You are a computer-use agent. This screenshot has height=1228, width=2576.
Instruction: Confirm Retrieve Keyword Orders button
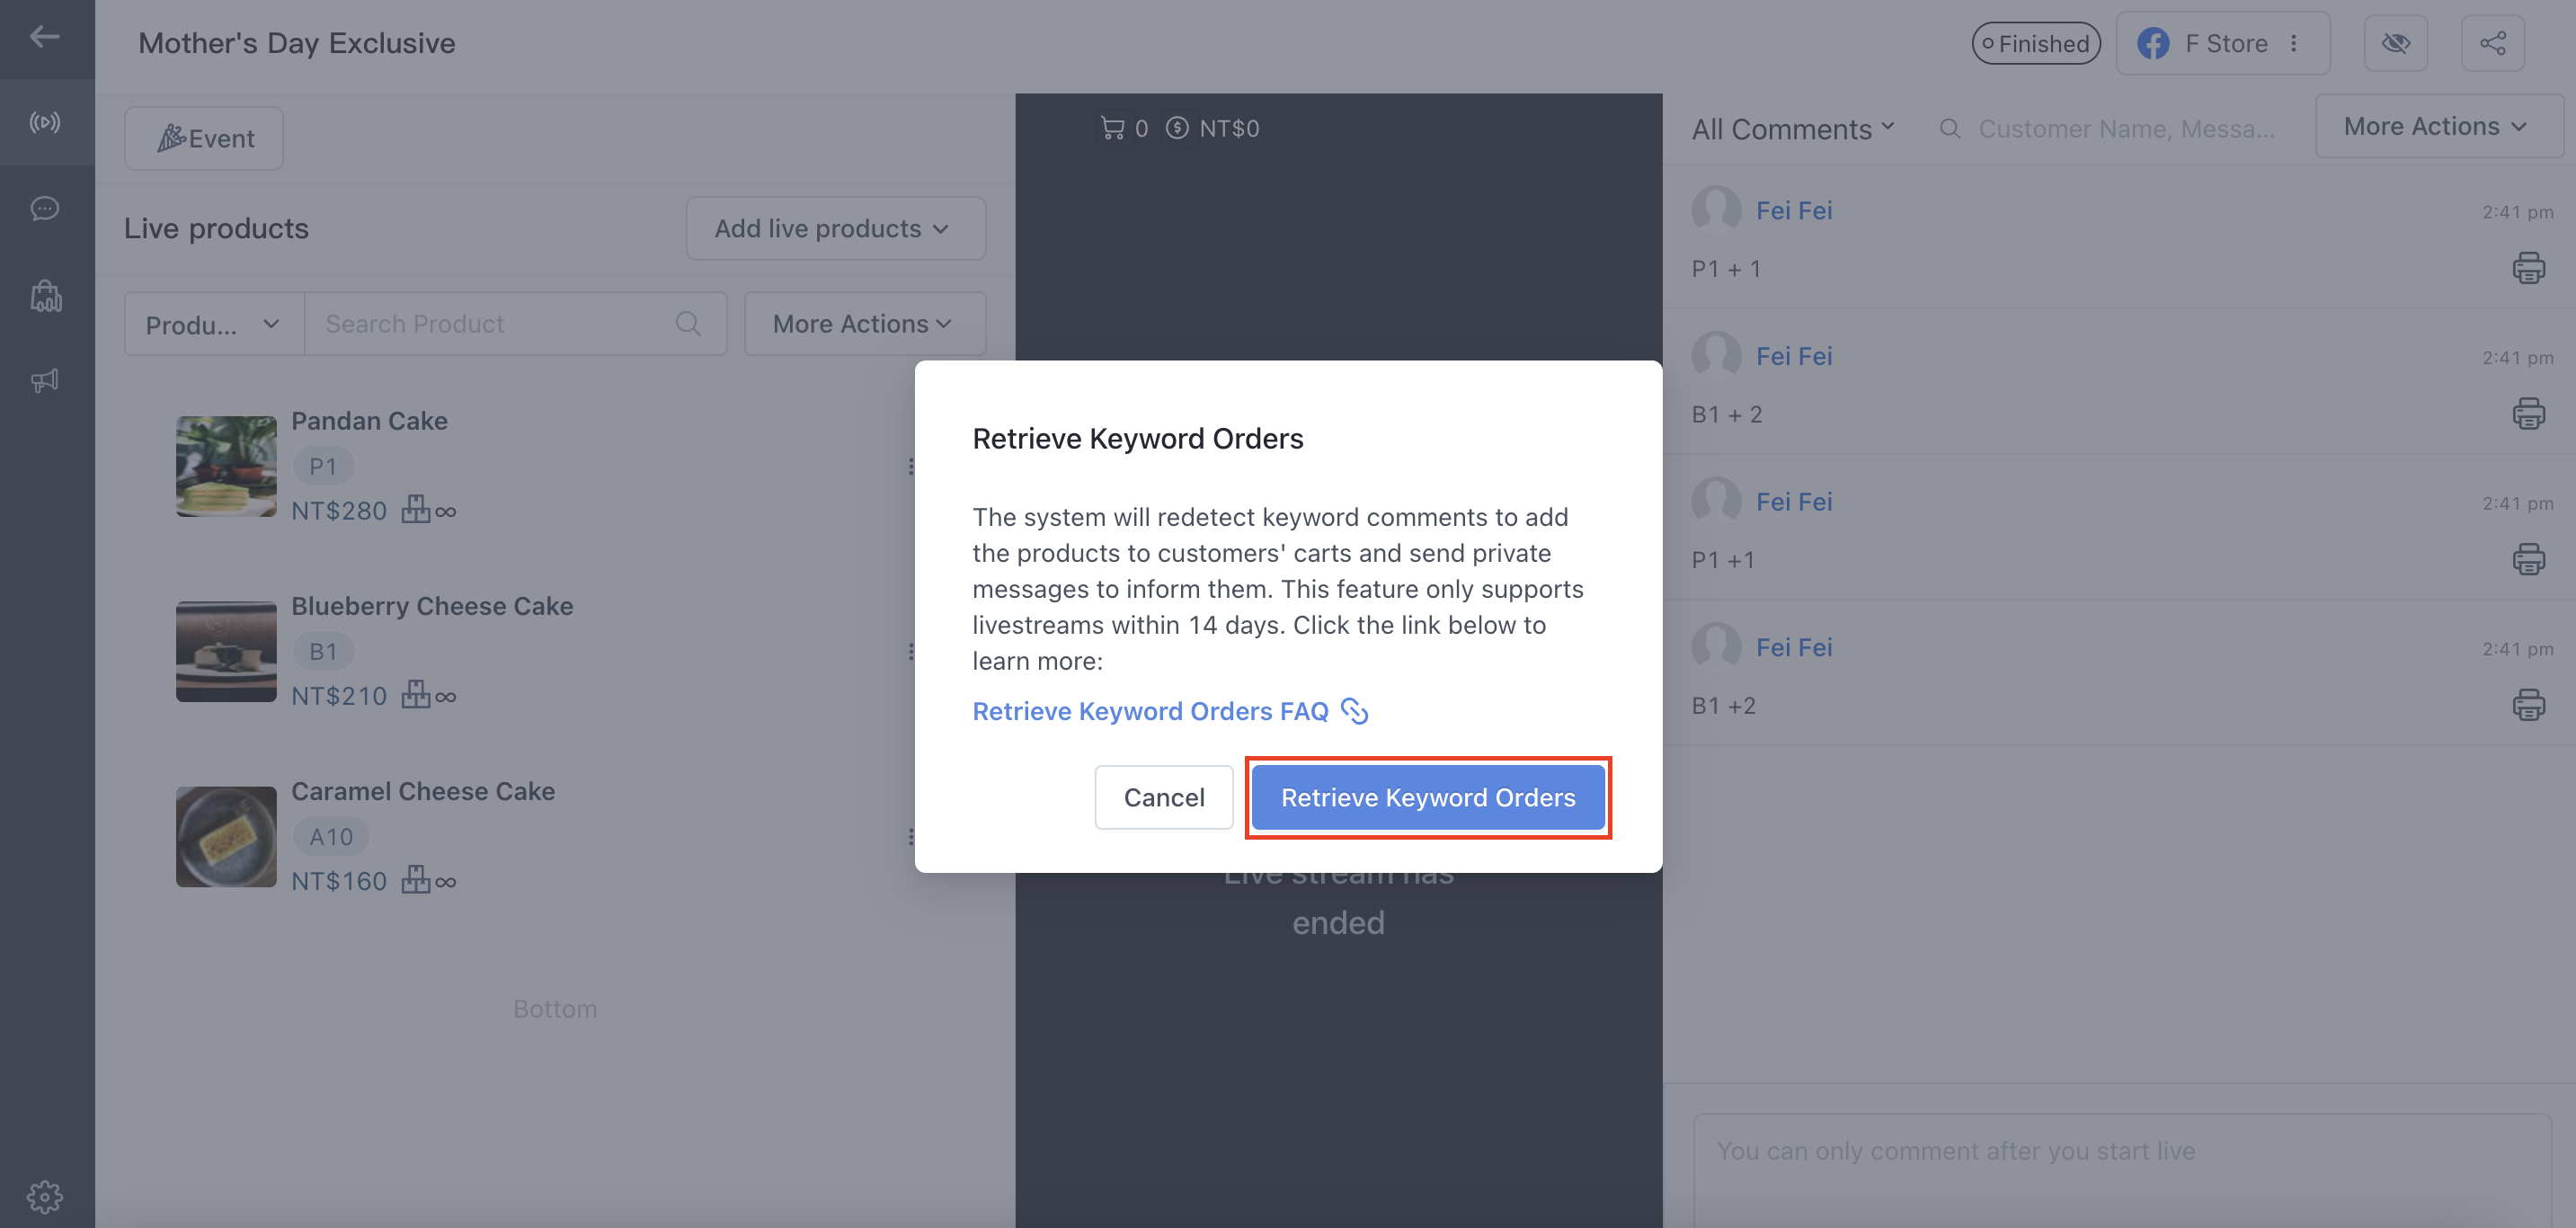coord(1428,797)
